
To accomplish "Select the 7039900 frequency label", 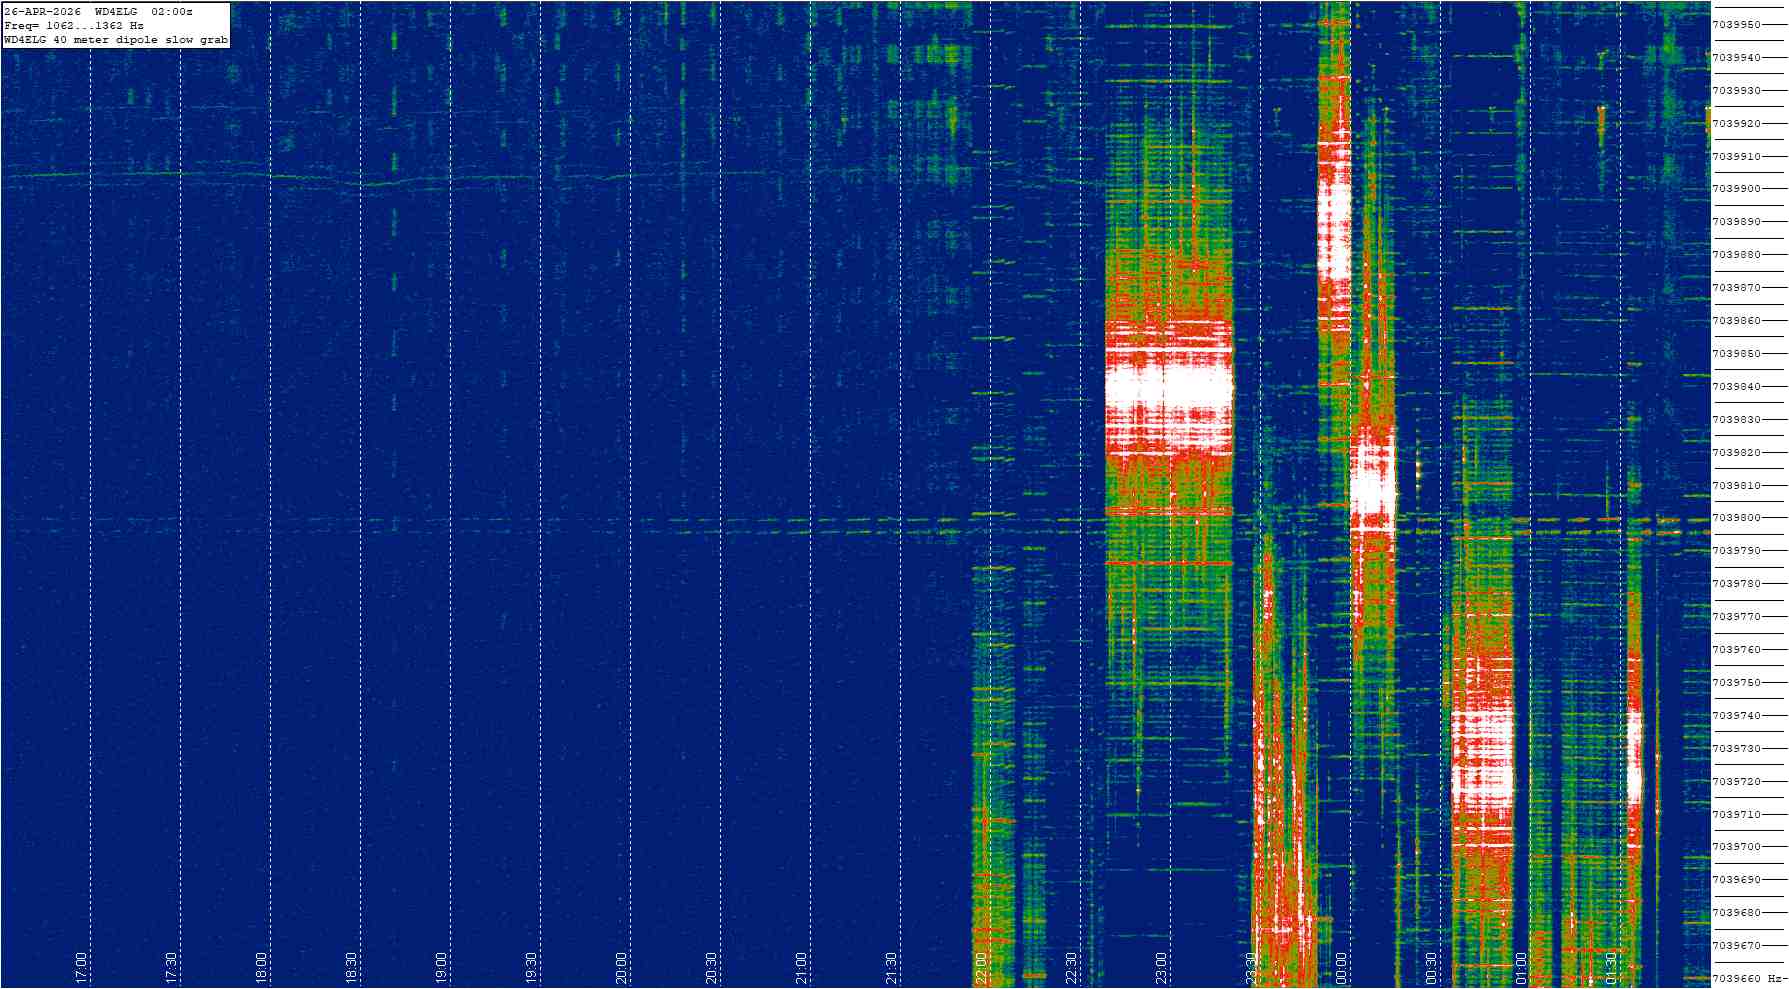I will (x=1737, y=188).
